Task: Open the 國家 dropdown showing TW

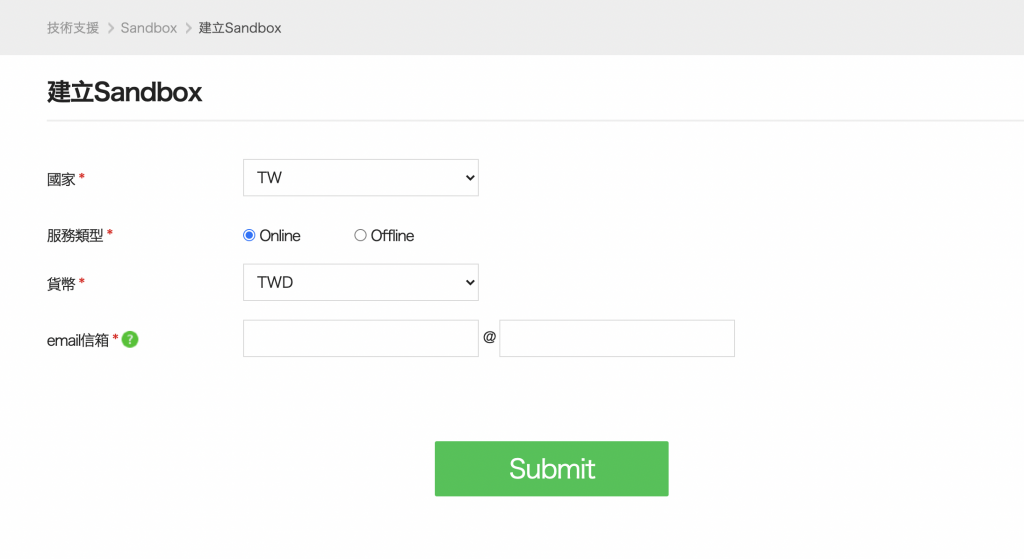Action: 360,178
